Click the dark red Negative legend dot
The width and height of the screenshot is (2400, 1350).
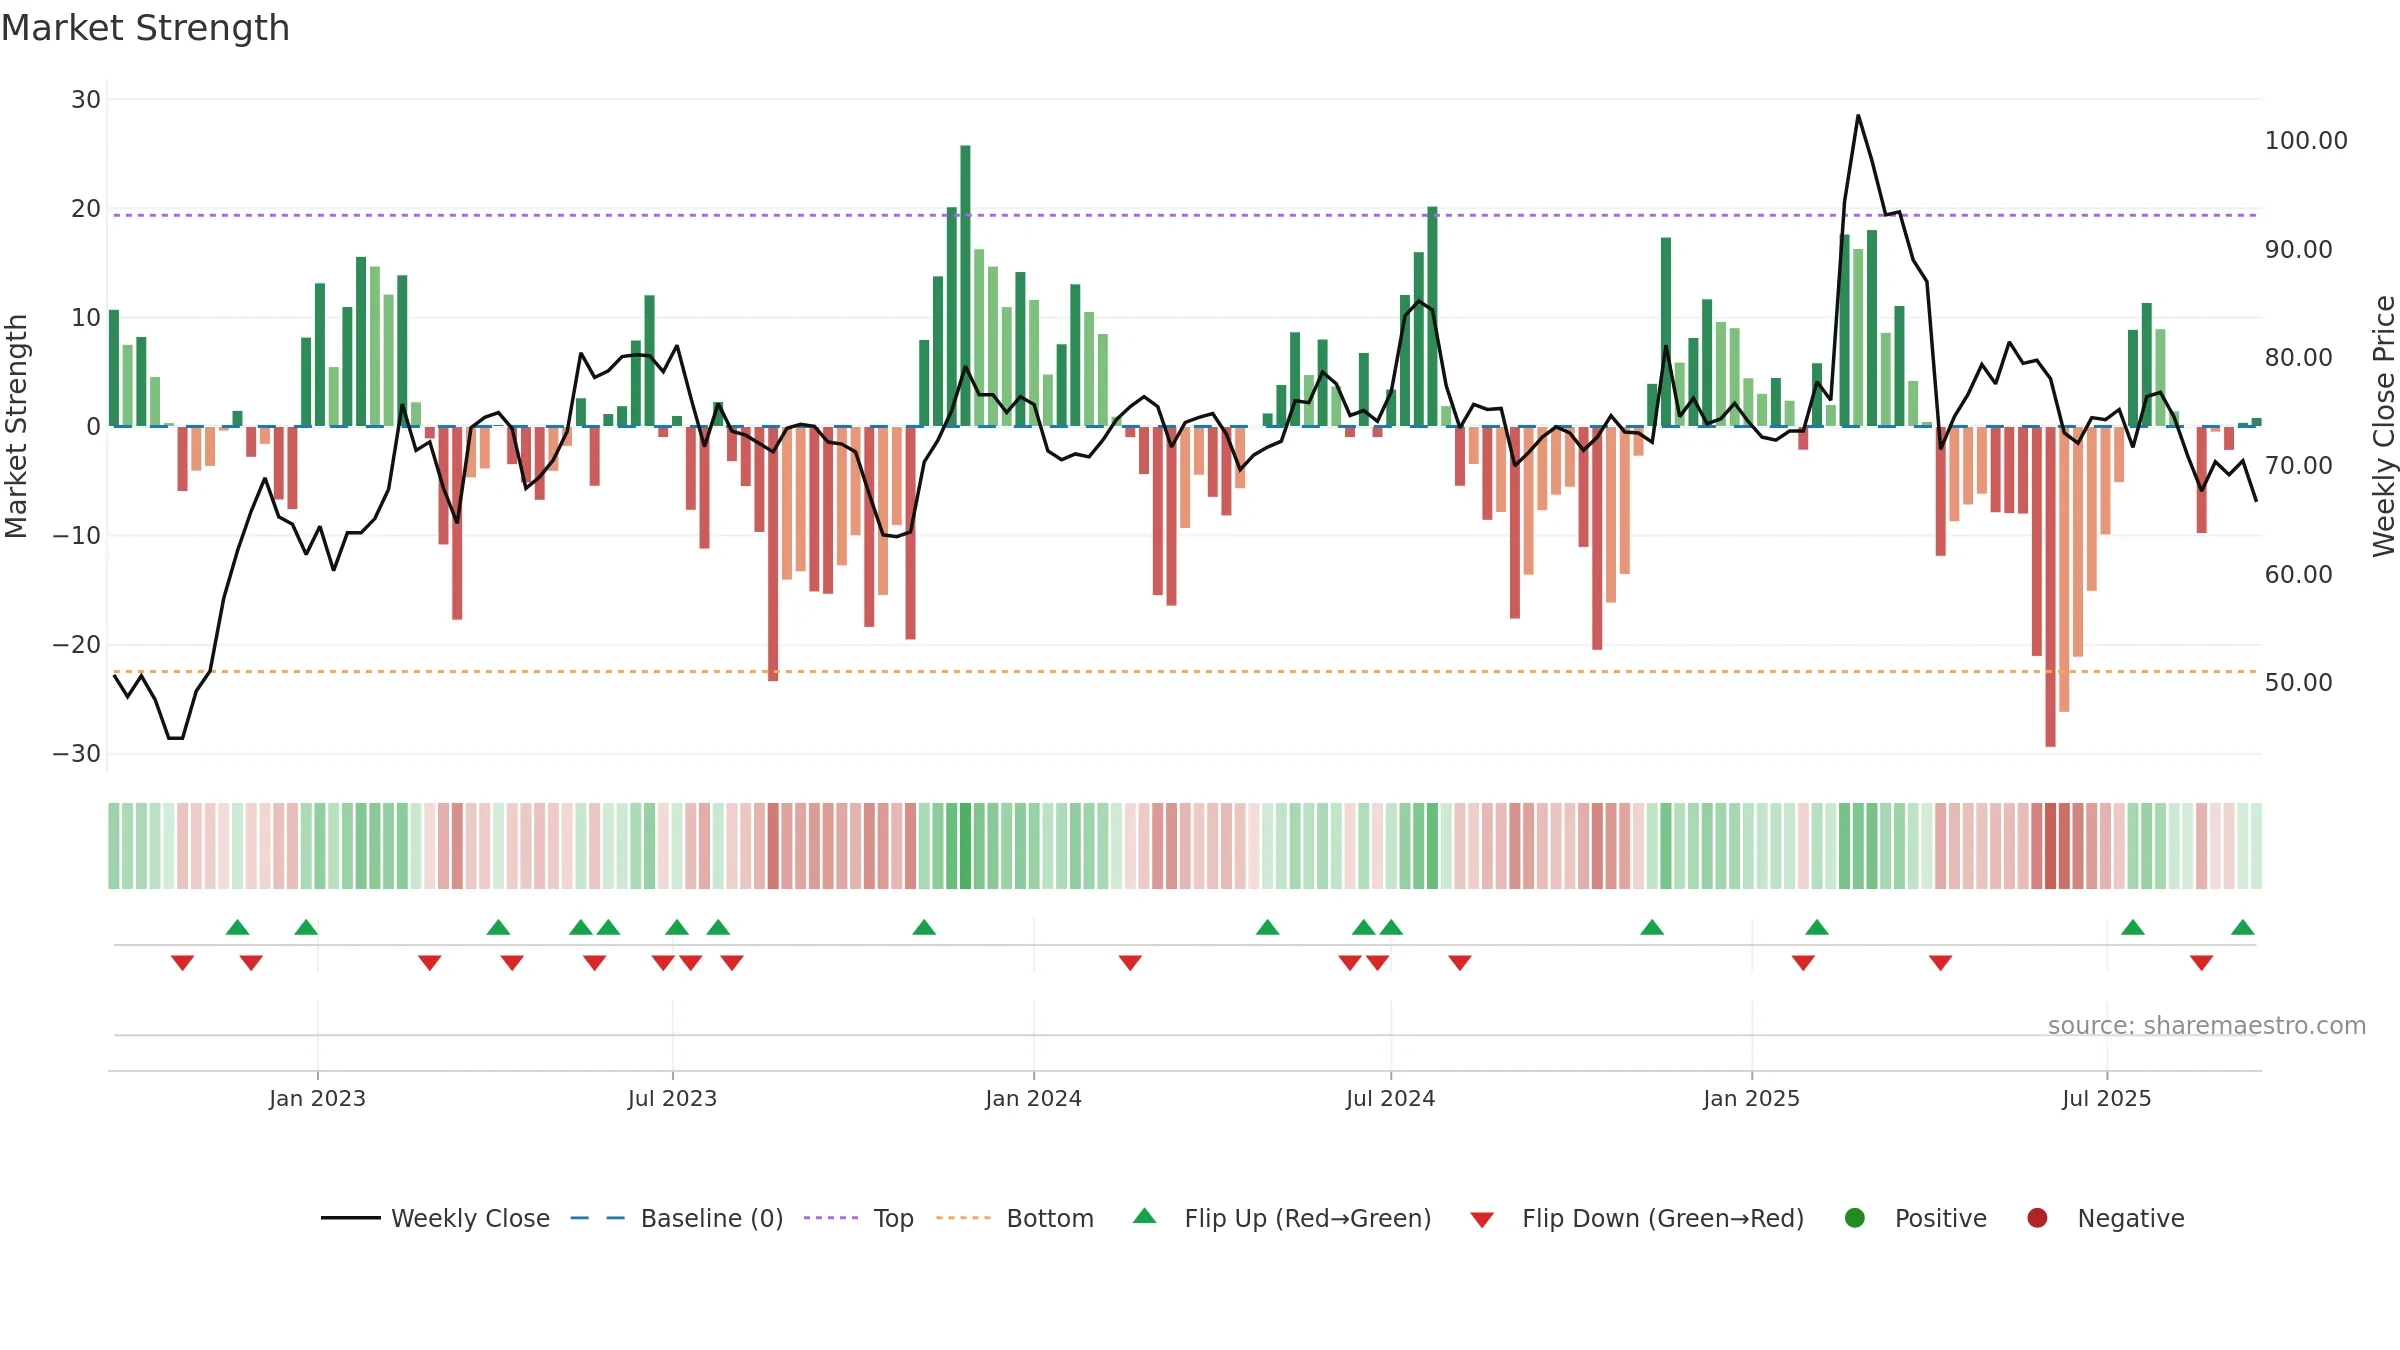coord(2037,1218)
